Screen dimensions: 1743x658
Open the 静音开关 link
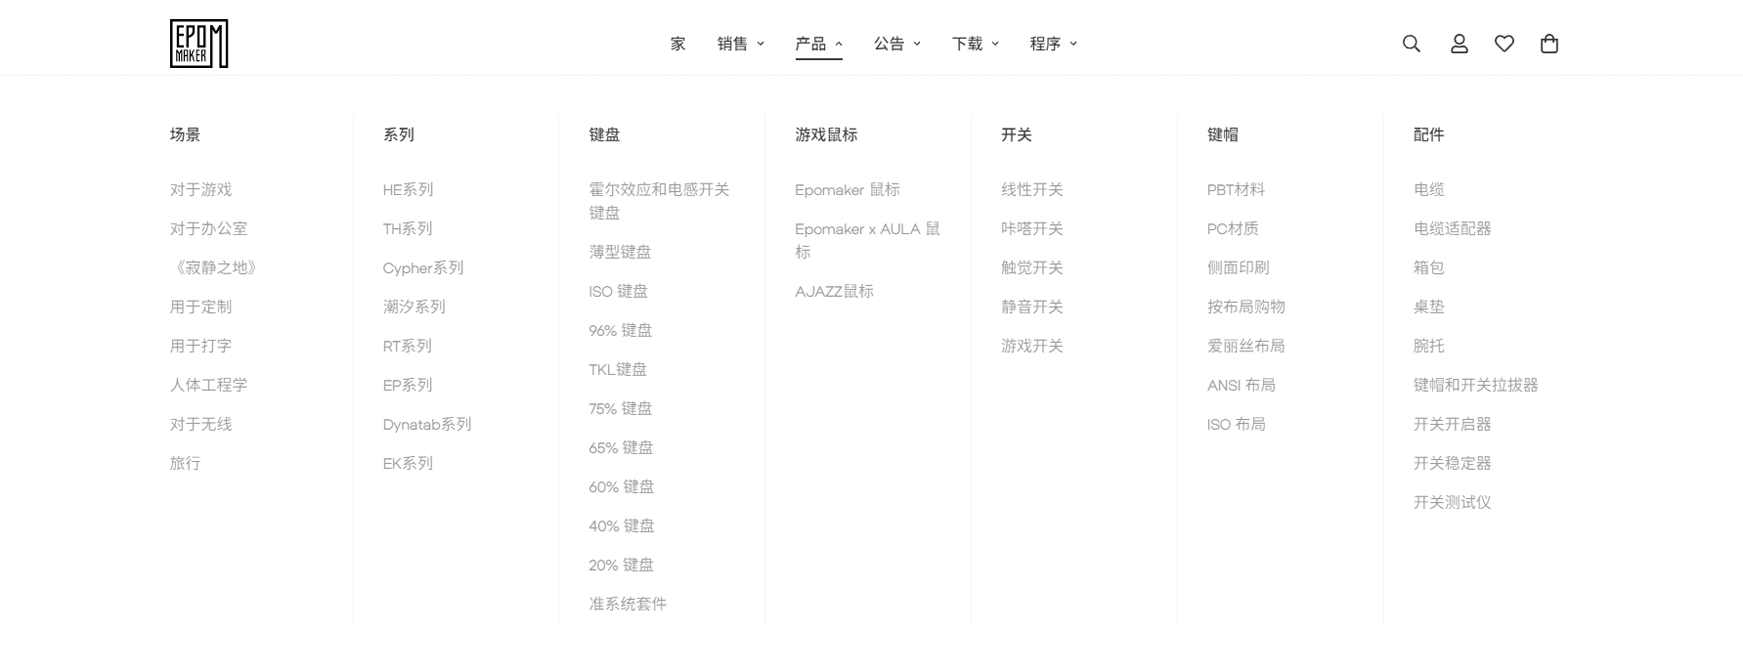(1032, 307)
